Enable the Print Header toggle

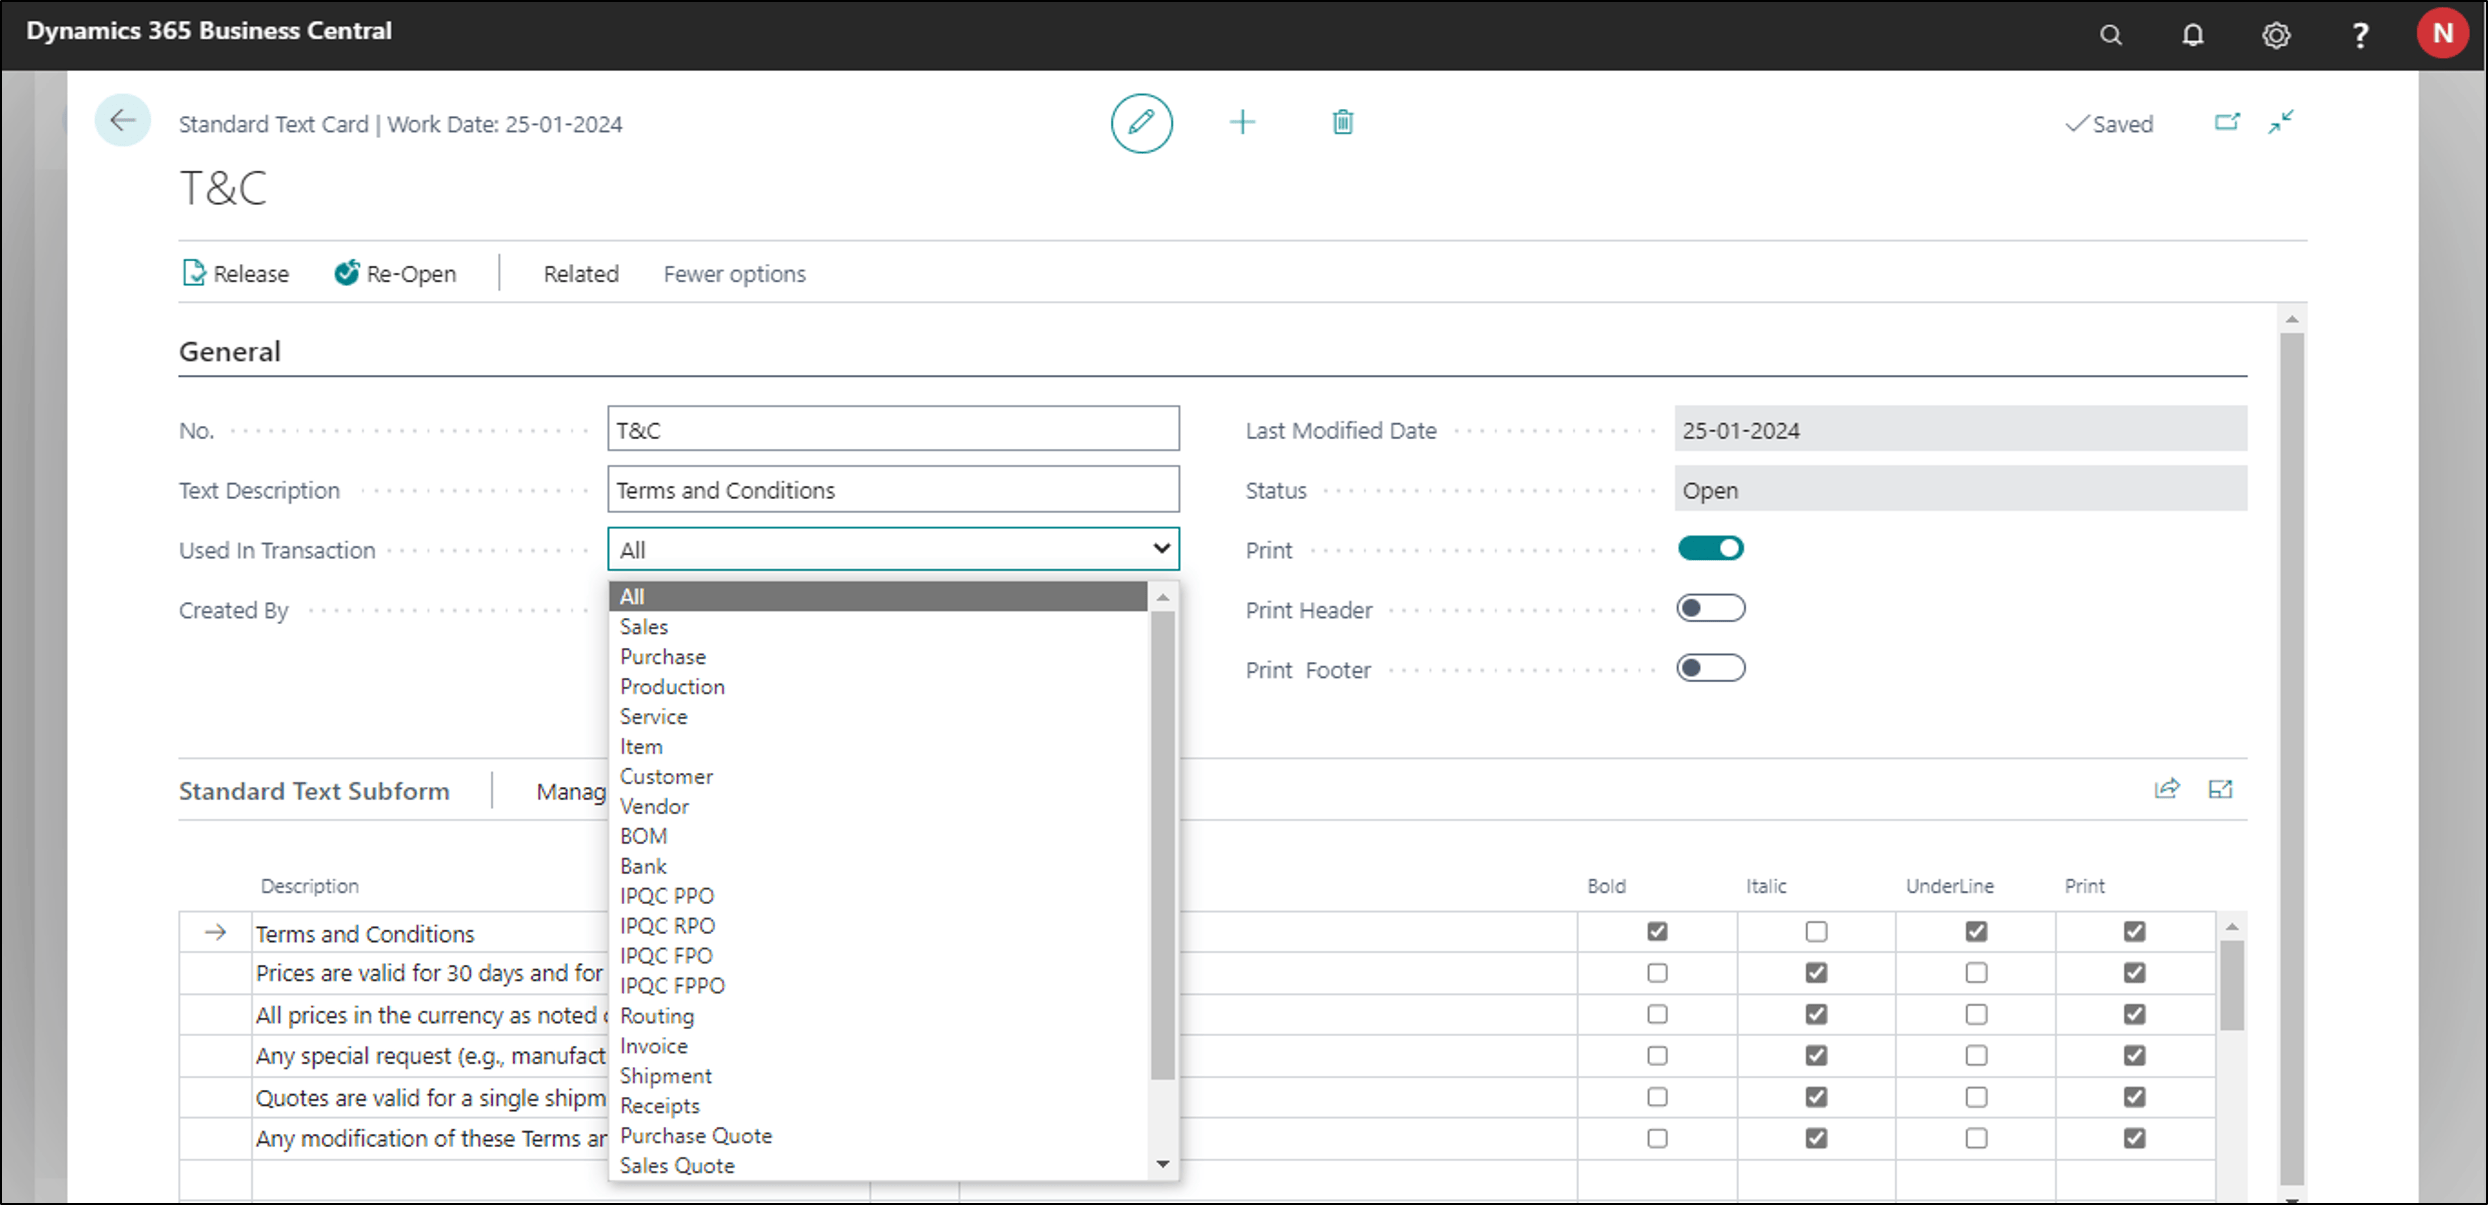pyautogui.click(x=1710, y=608)
